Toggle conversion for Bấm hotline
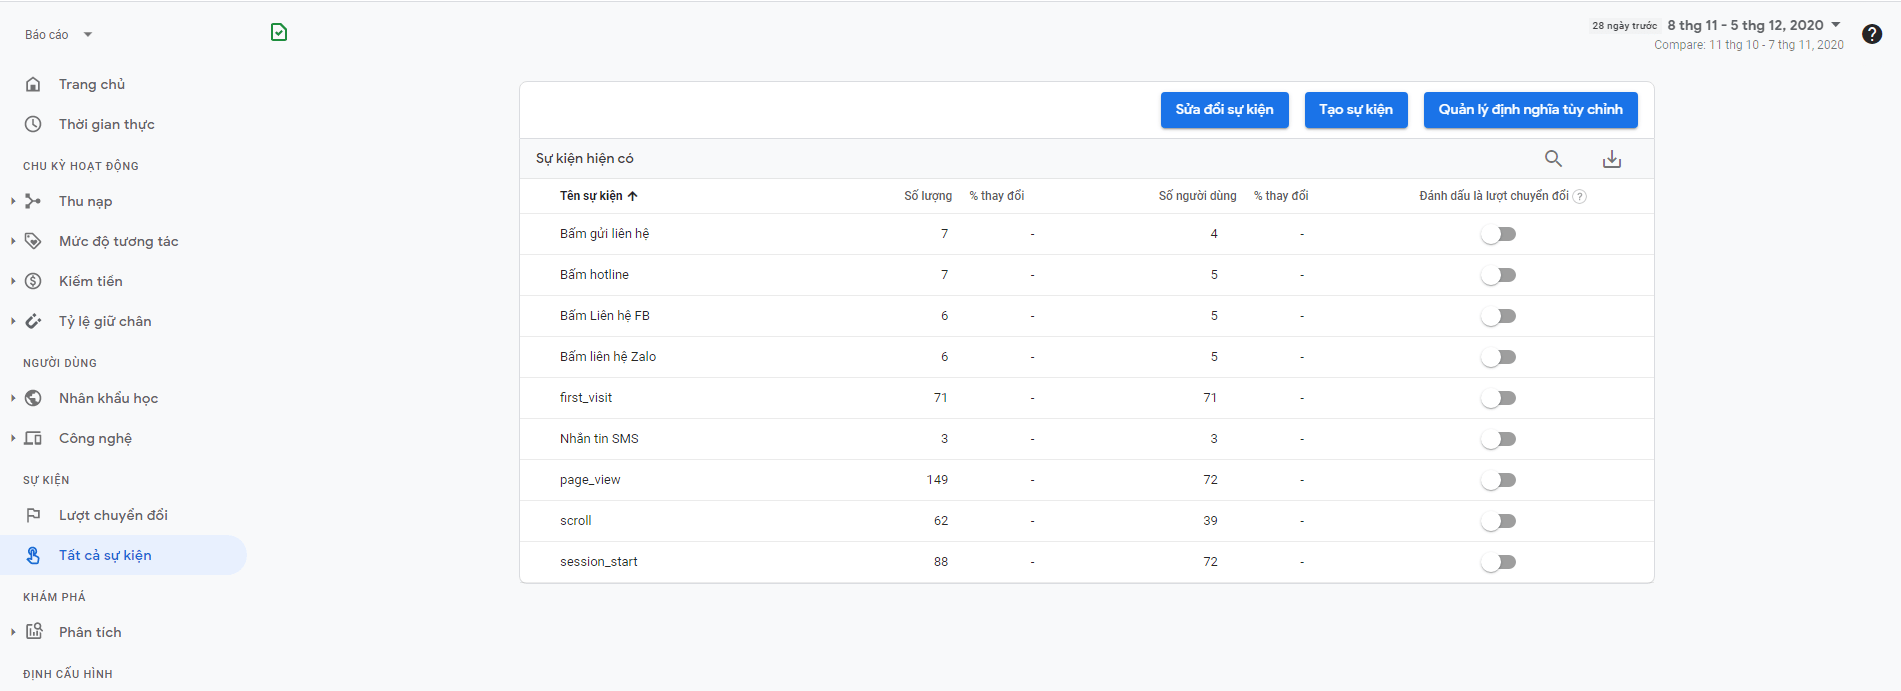This screenshot has height=691, width=1901. coord(1499,275)
